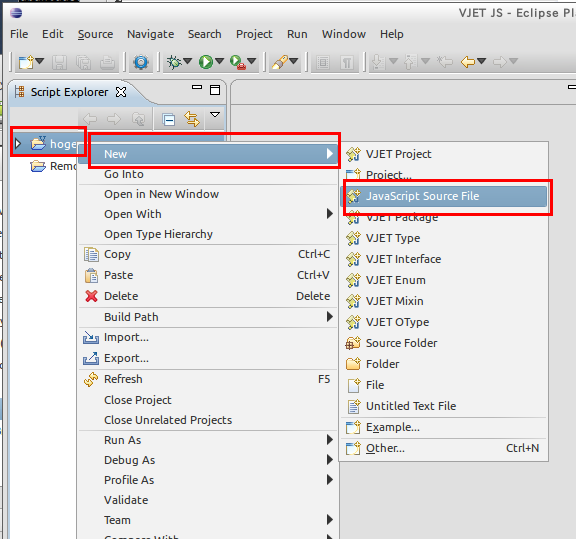
Task: Click the Next Annotation icon
Action: coord(378,62)
